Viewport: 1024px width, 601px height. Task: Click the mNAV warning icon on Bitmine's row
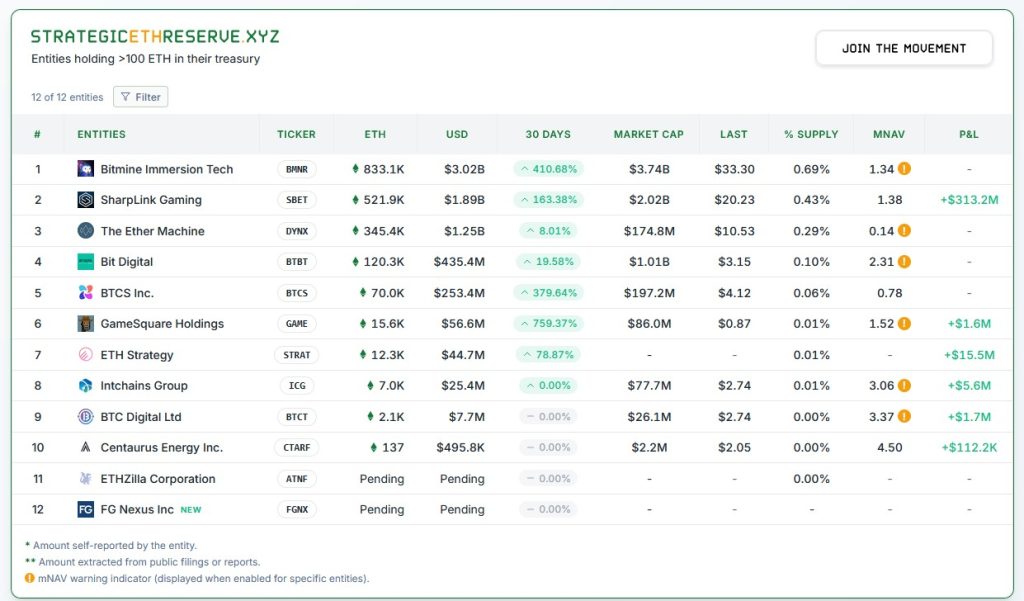coord(905,169)
